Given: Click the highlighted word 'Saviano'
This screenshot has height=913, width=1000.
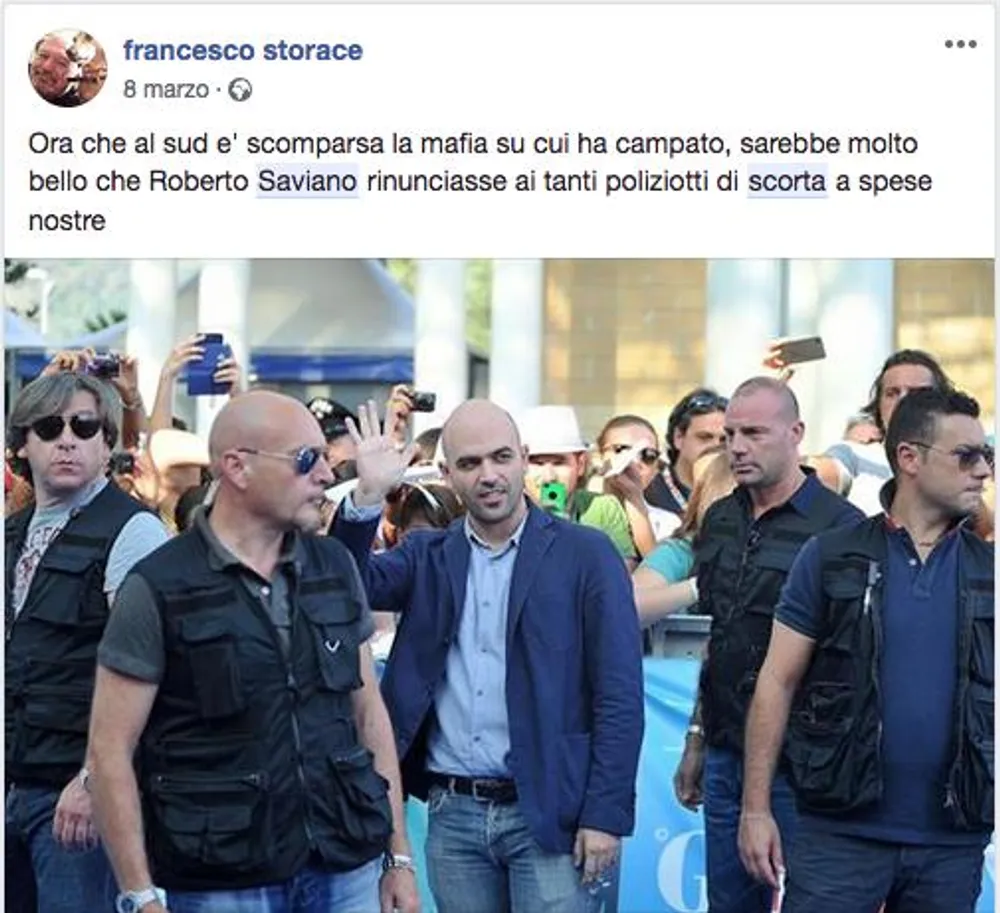Looking at the screenshot, I should (307, 182).
